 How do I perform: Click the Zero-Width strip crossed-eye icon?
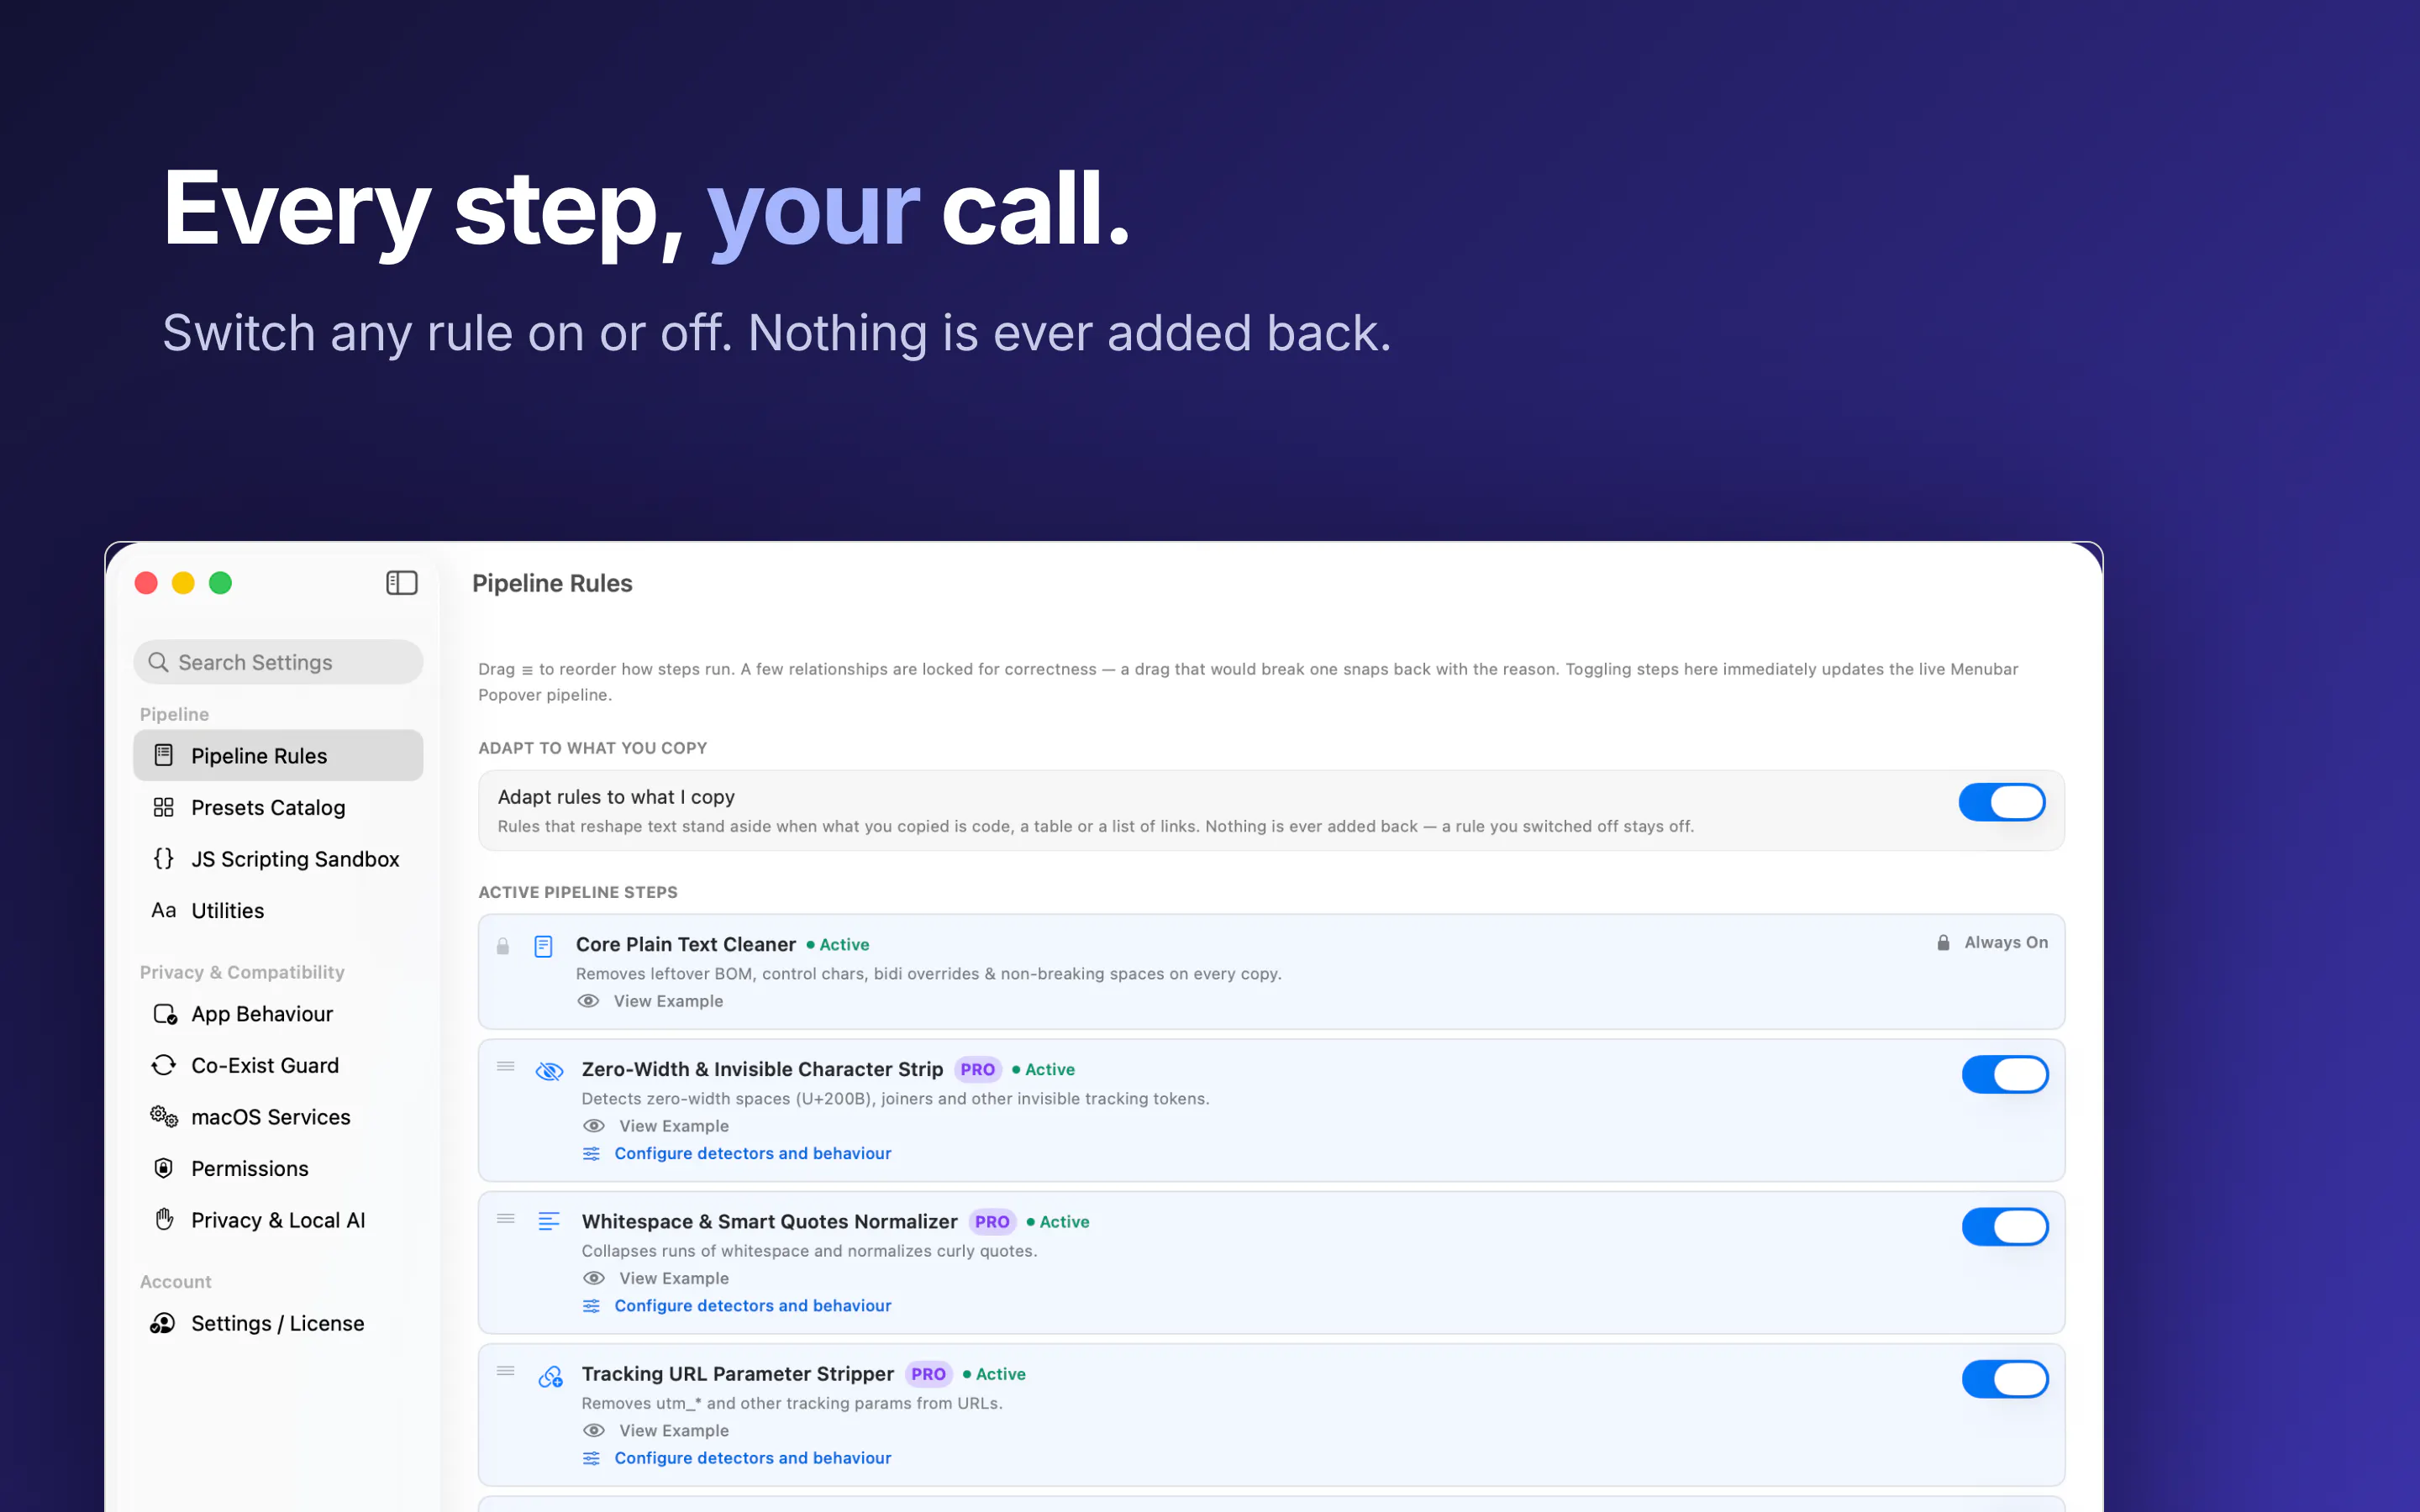click(x=549, y=1071)
